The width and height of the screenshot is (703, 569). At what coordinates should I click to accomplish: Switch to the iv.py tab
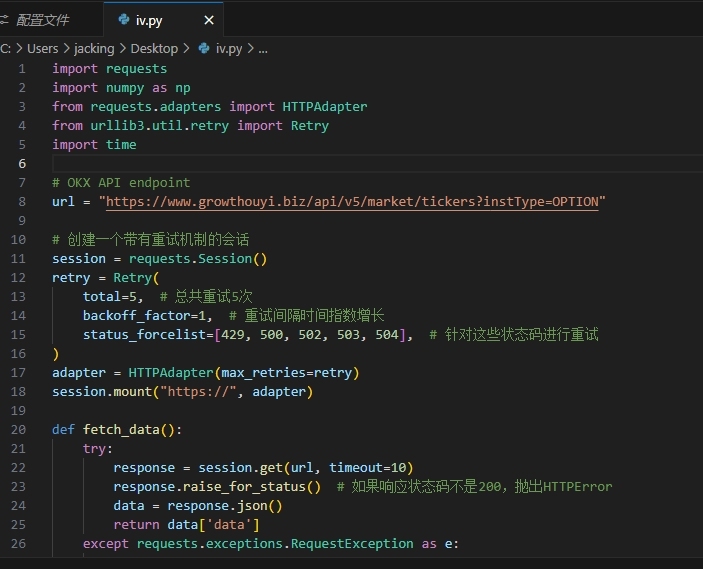click(x=163, y=20)
